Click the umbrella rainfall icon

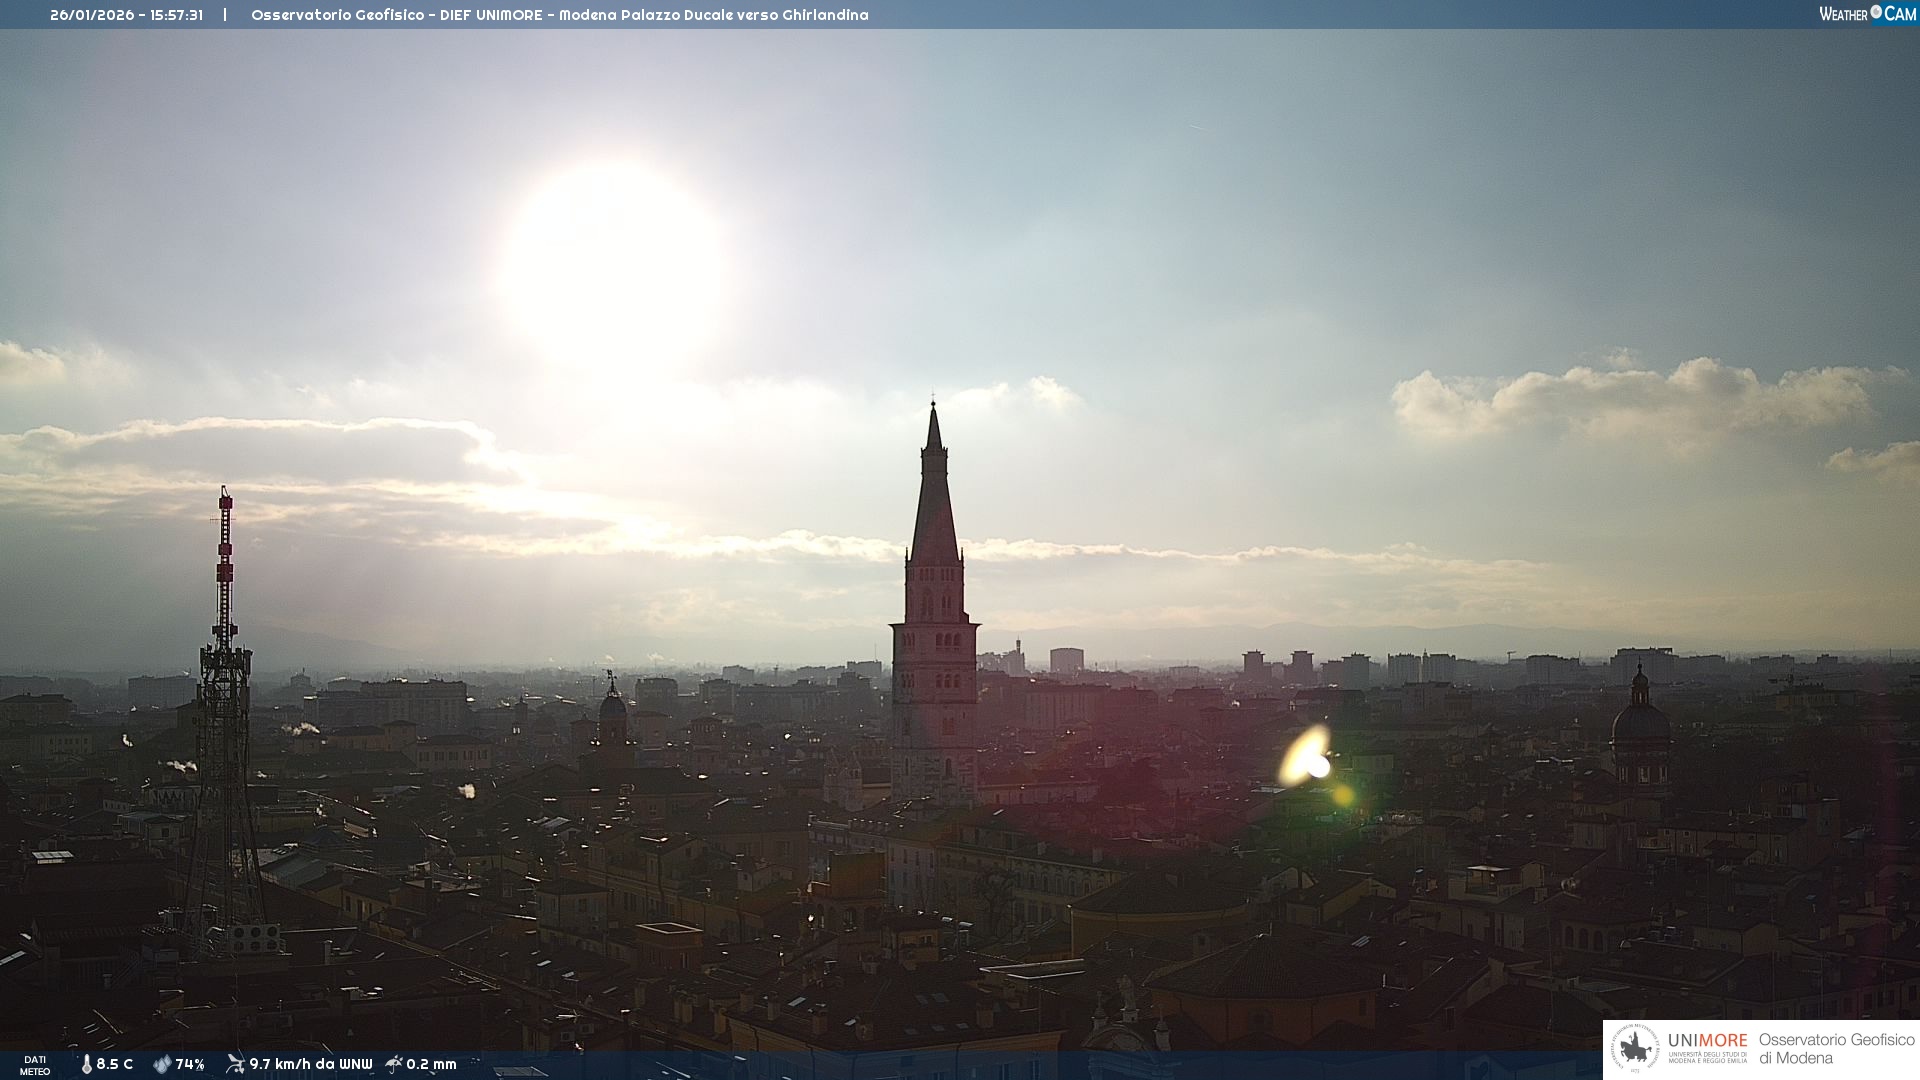394,1064
